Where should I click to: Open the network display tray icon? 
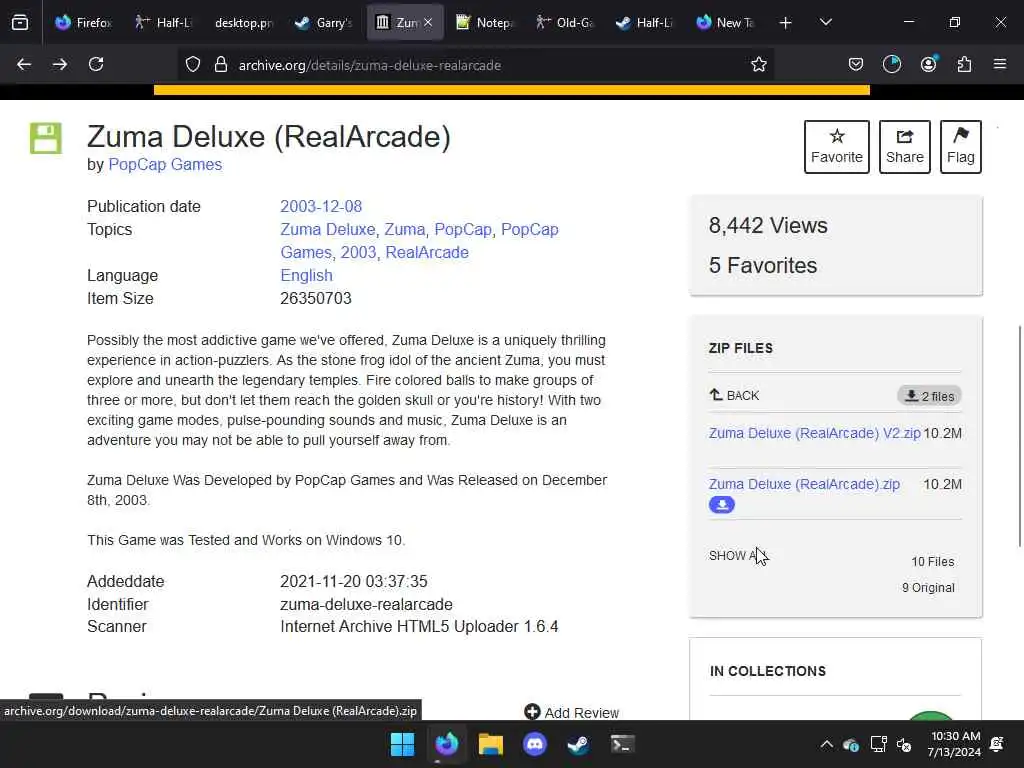(x=878, y=744)
